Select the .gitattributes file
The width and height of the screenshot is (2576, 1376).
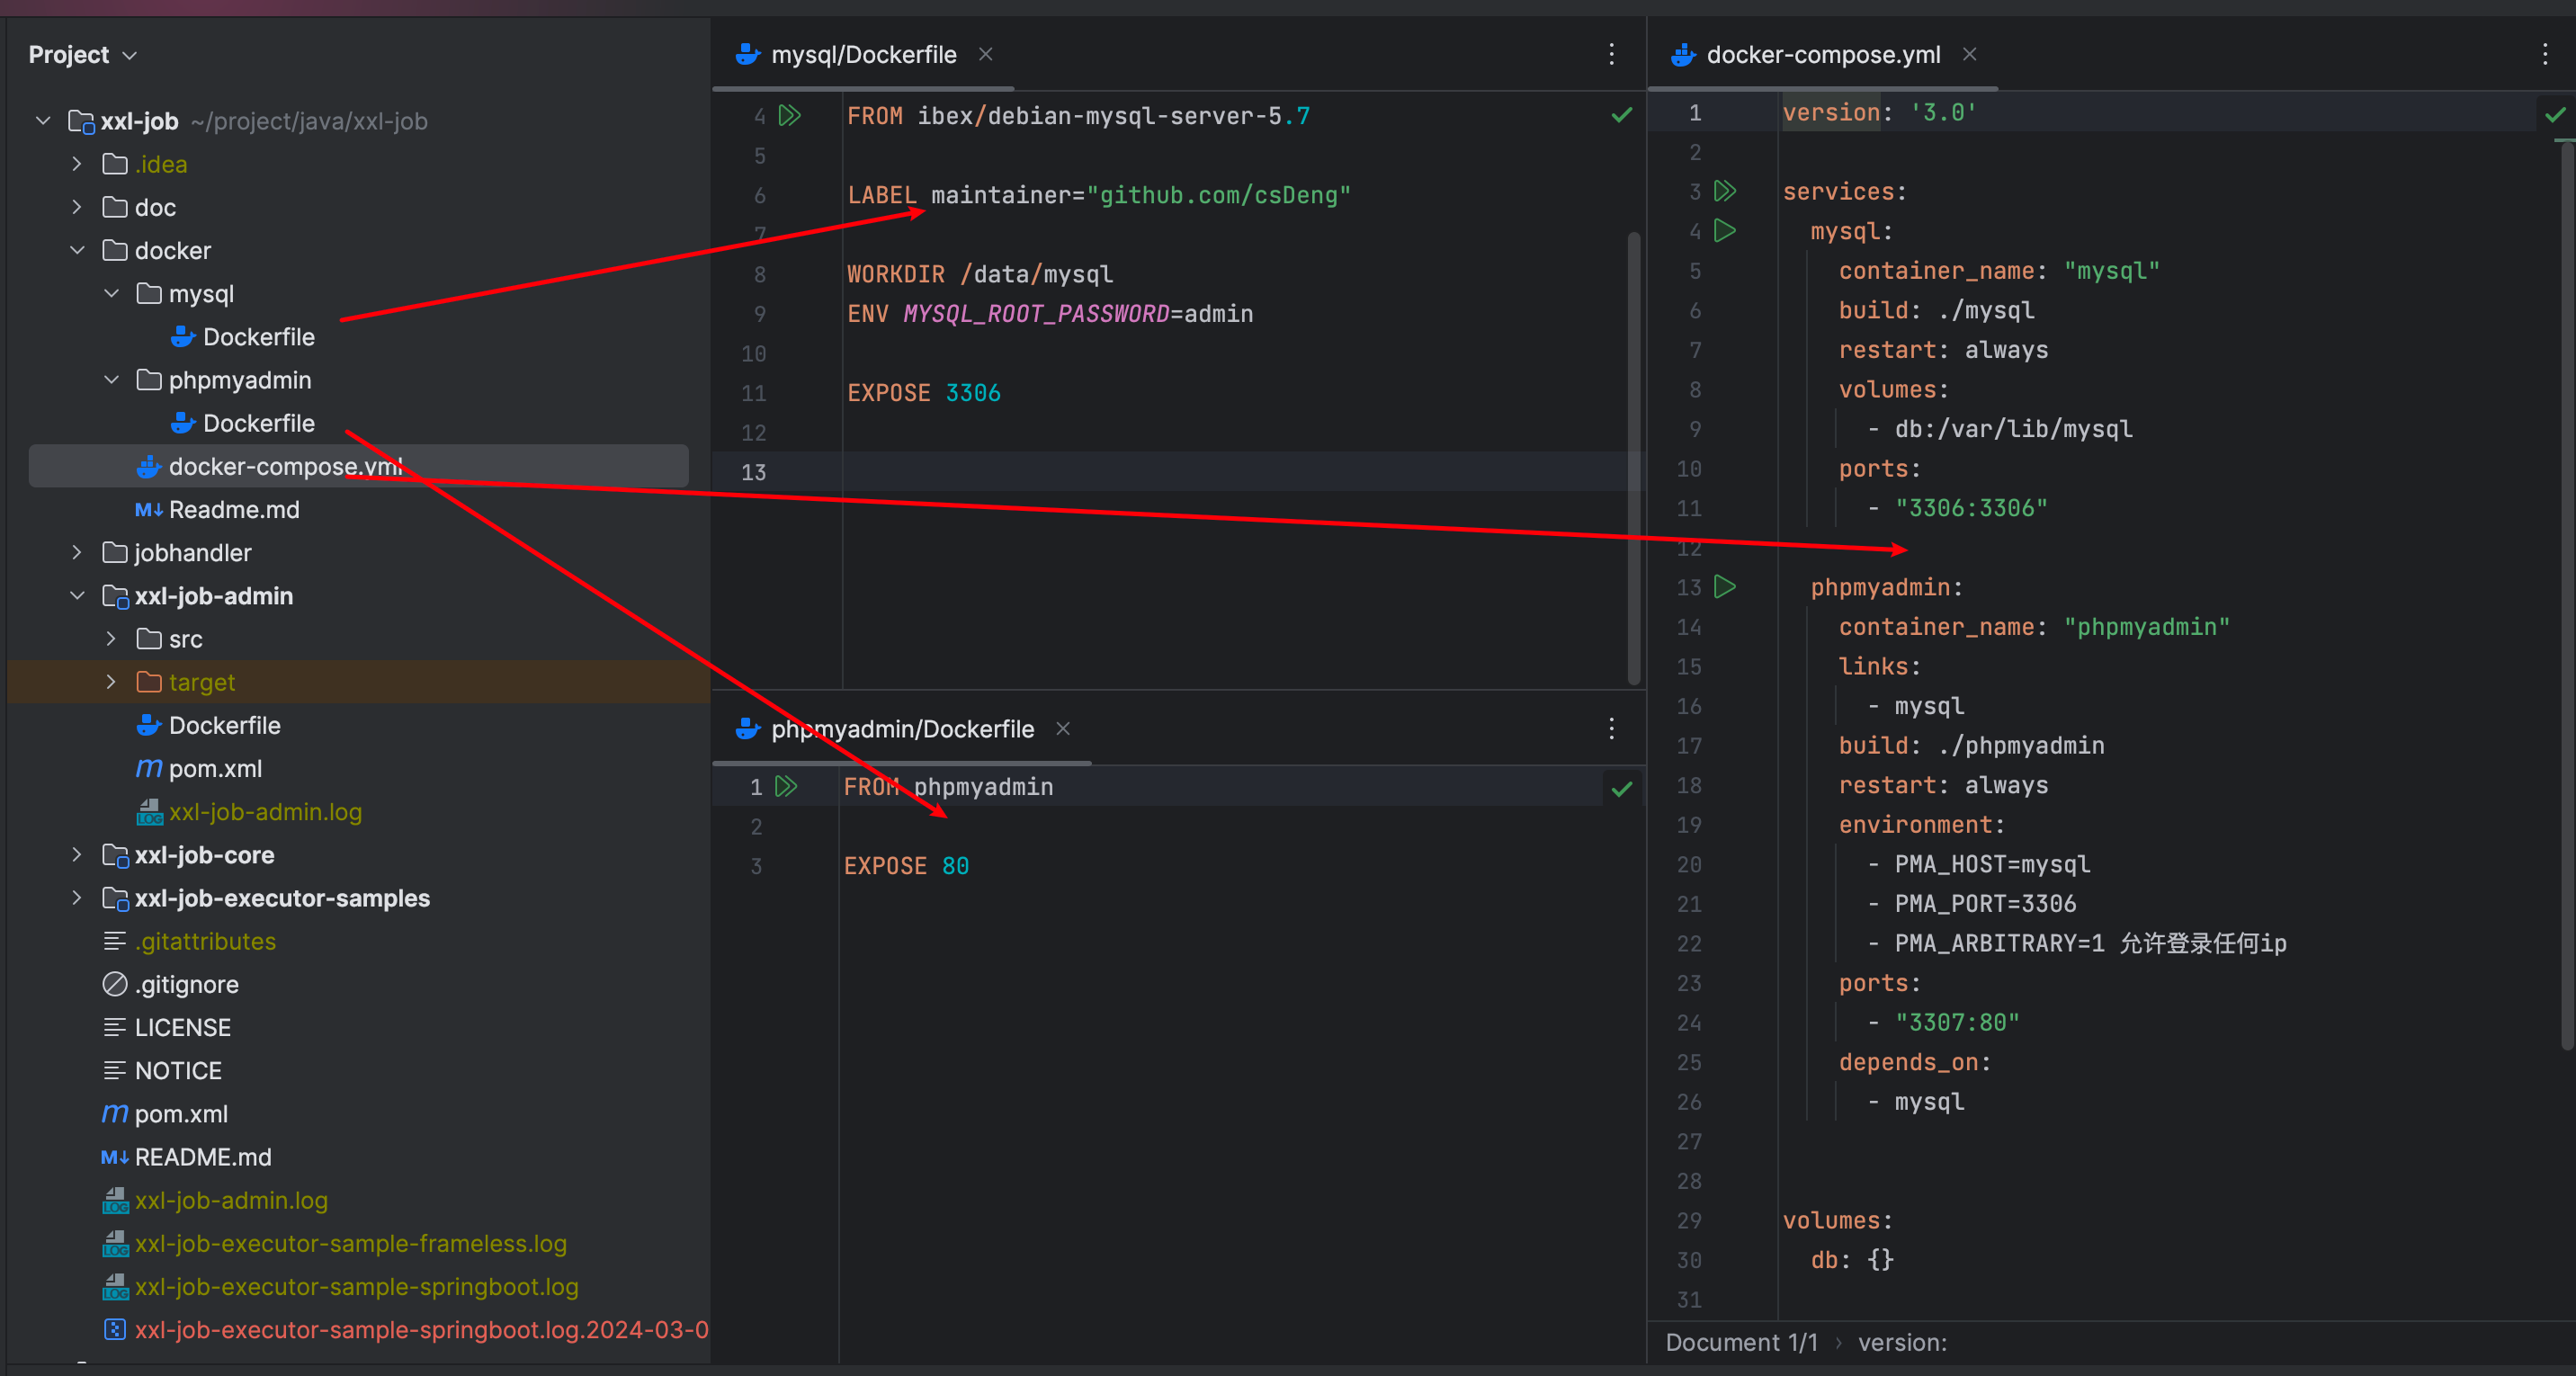[205, 941]
